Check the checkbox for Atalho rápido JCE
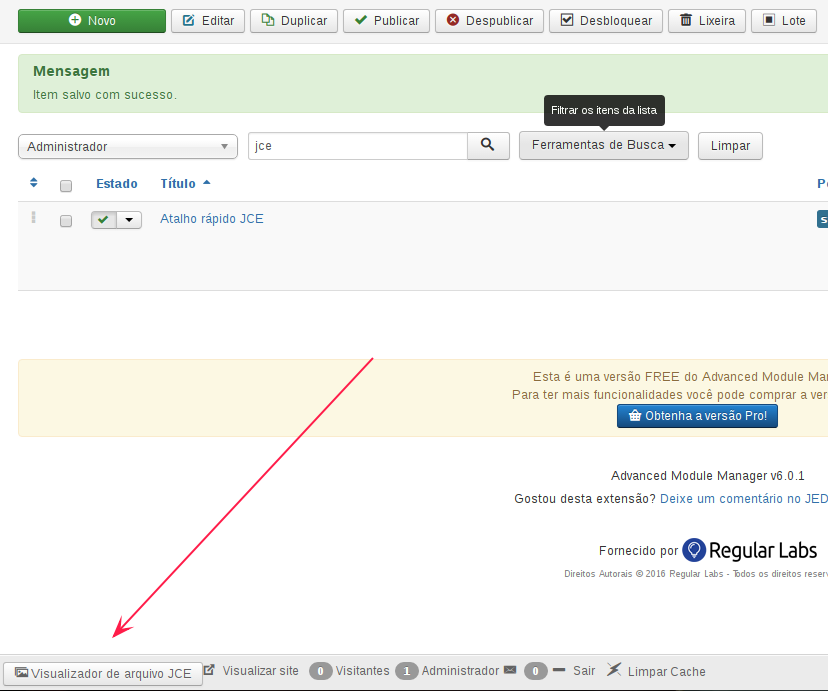828x691 pixels. (x=65, y=220)
